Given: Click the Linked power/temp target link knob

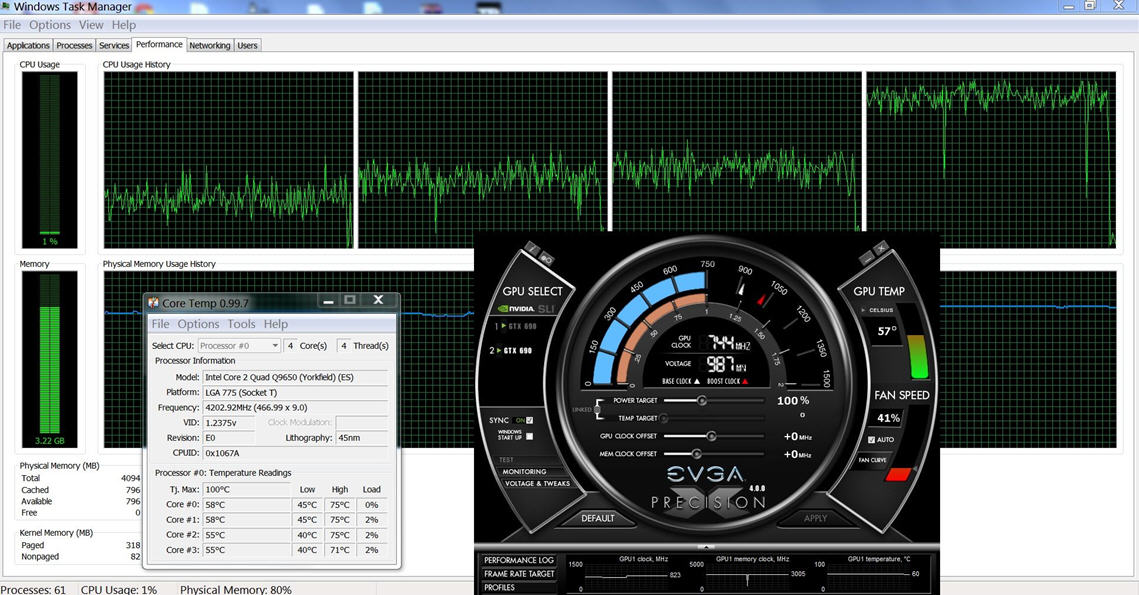Looking at the screenshot, I should point(598,409).
